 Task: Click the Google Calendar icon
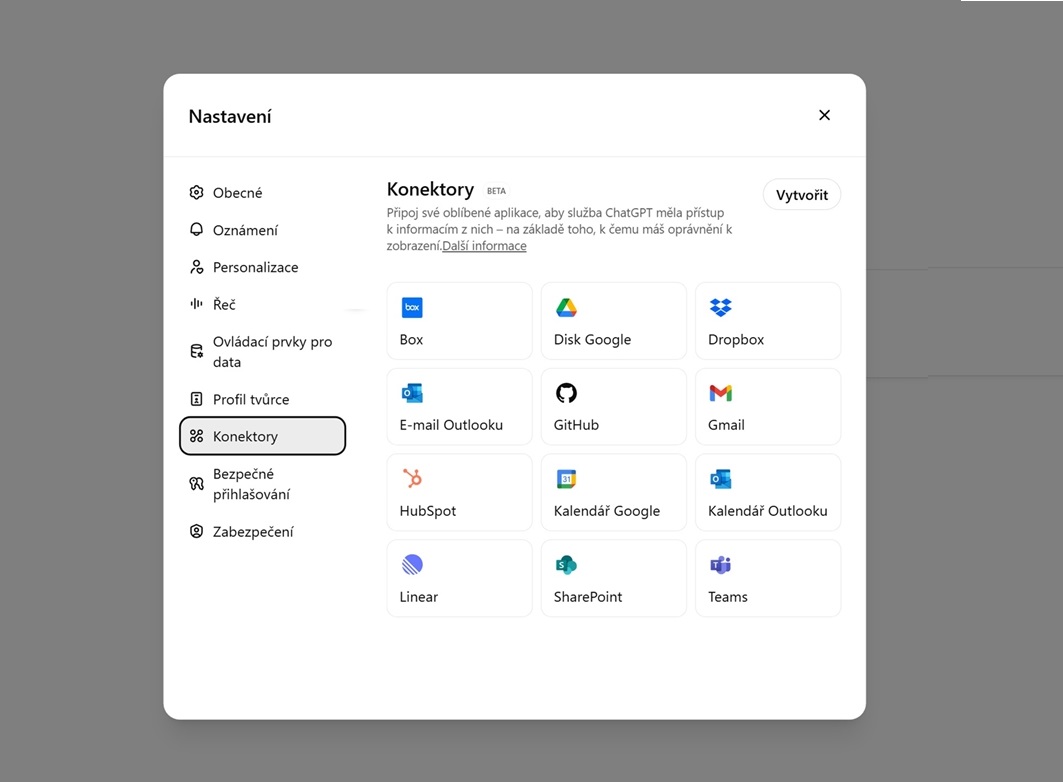[x=566, y=479]
